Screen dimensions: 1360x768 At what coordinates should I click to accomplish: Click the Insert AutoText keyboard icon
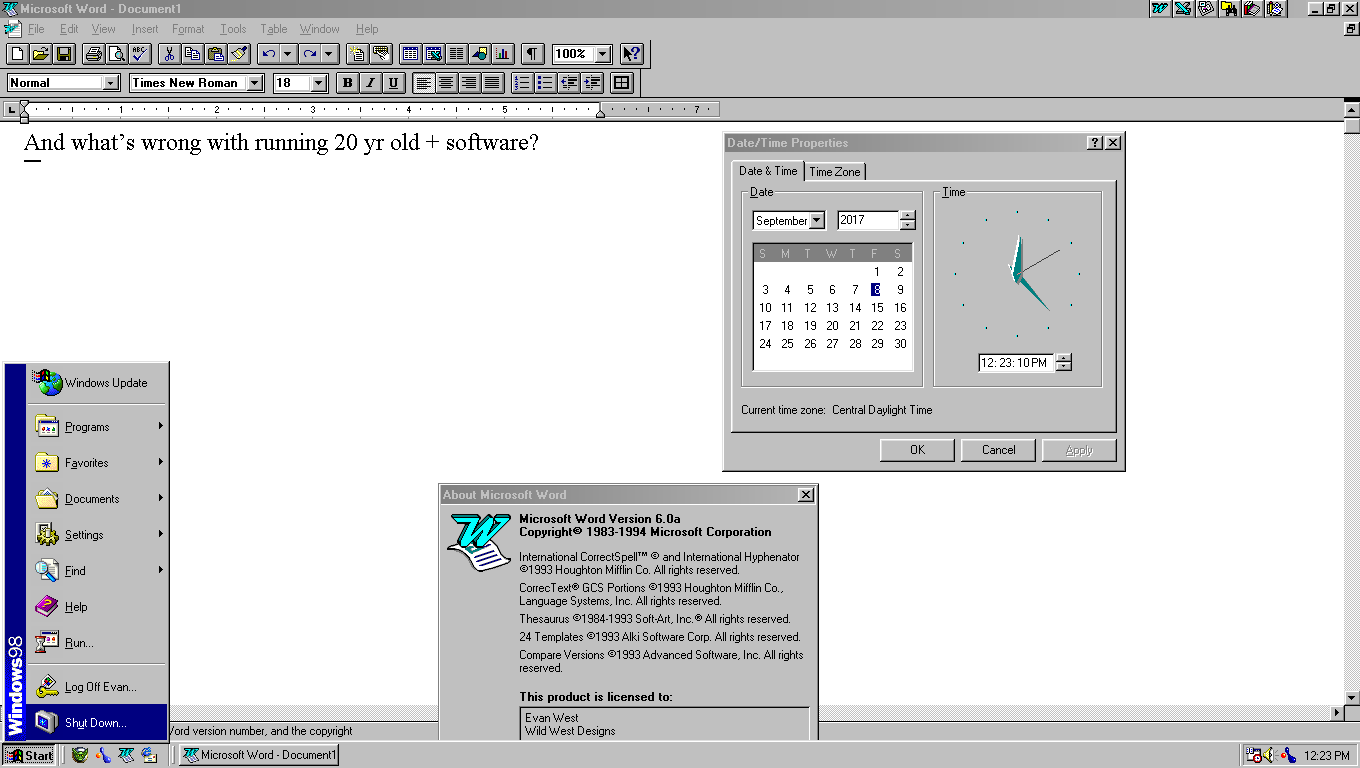381,54
